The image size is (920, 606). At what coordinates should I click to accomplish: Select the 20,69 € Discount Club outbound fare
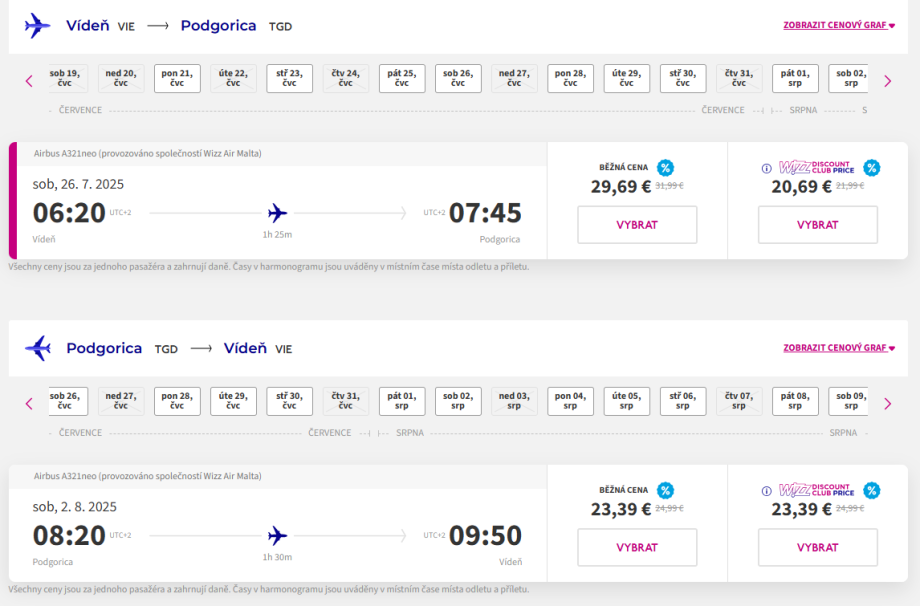[x=817, y=225]
